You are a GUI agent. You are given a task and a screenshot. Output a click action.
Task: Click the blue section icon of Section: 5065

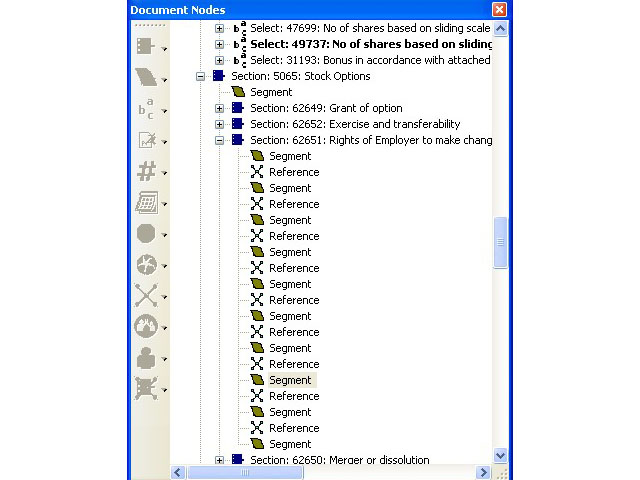click(x=218, y=76)
